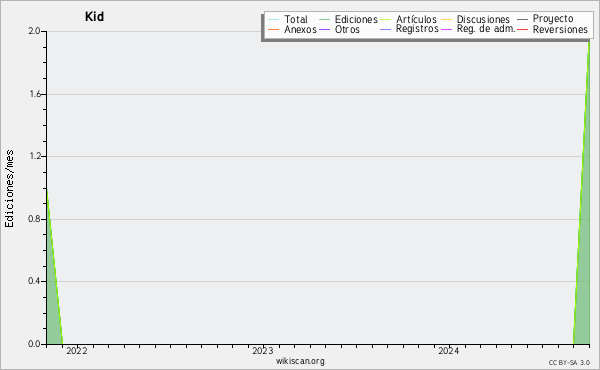
Task: Click the 0.8 y-axis value
Action: (35, 219)
